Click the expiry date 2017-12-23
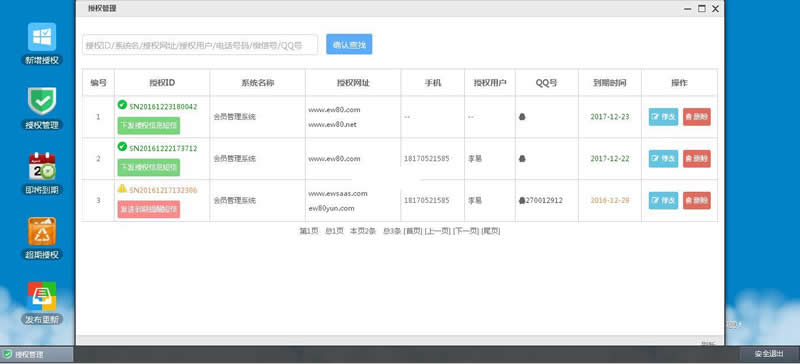 610,117
